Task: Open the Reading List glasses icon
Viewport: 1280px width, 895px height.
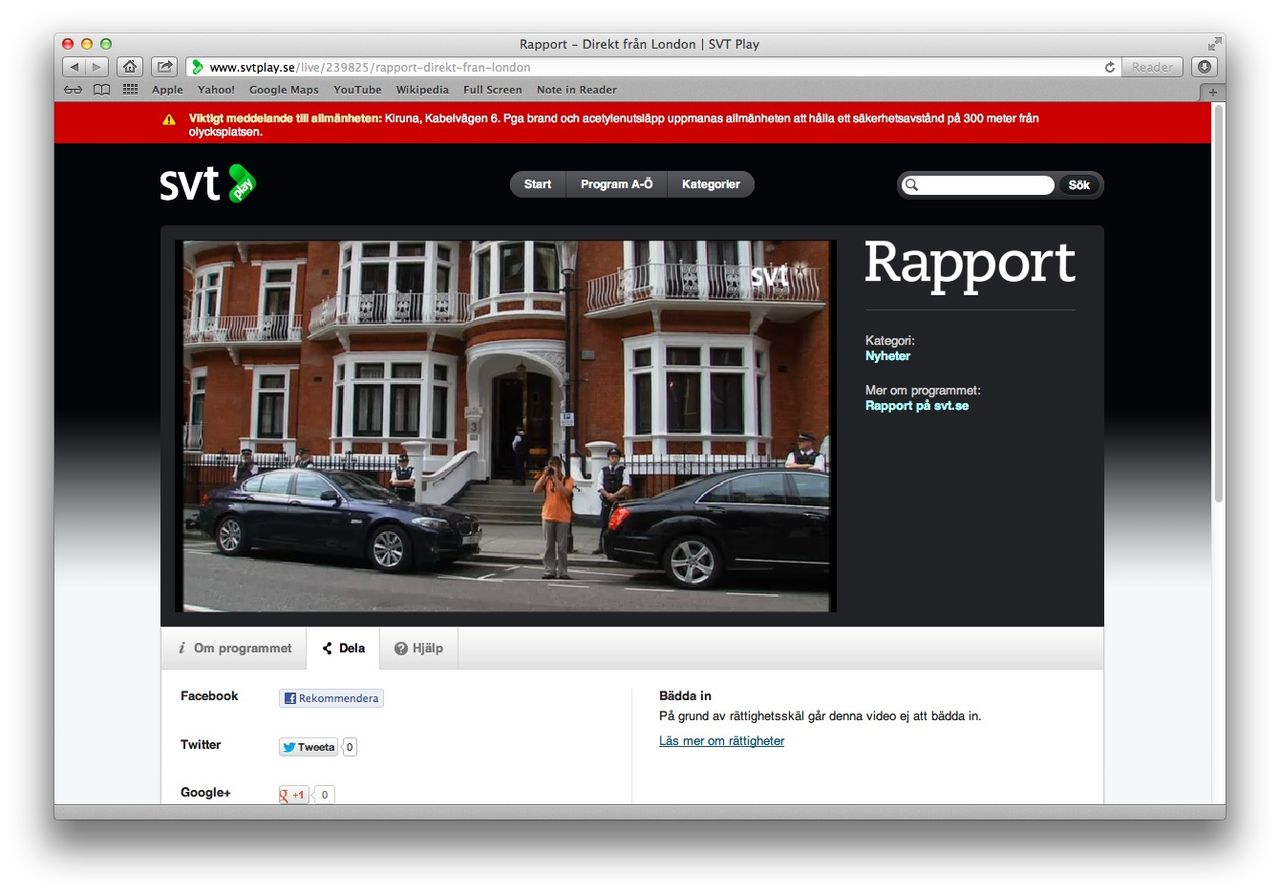Action: click(x=73, y=90)
